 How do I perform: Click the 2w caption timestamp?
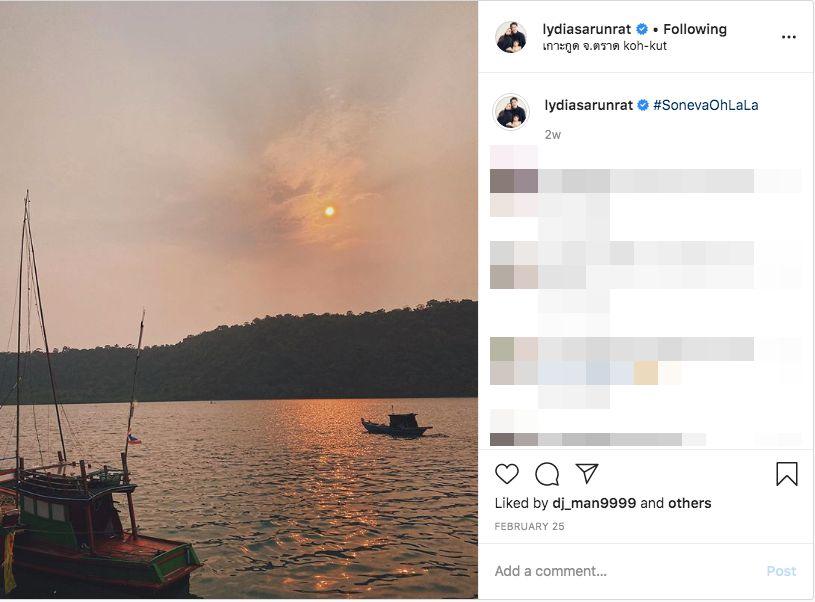[553, 134]
